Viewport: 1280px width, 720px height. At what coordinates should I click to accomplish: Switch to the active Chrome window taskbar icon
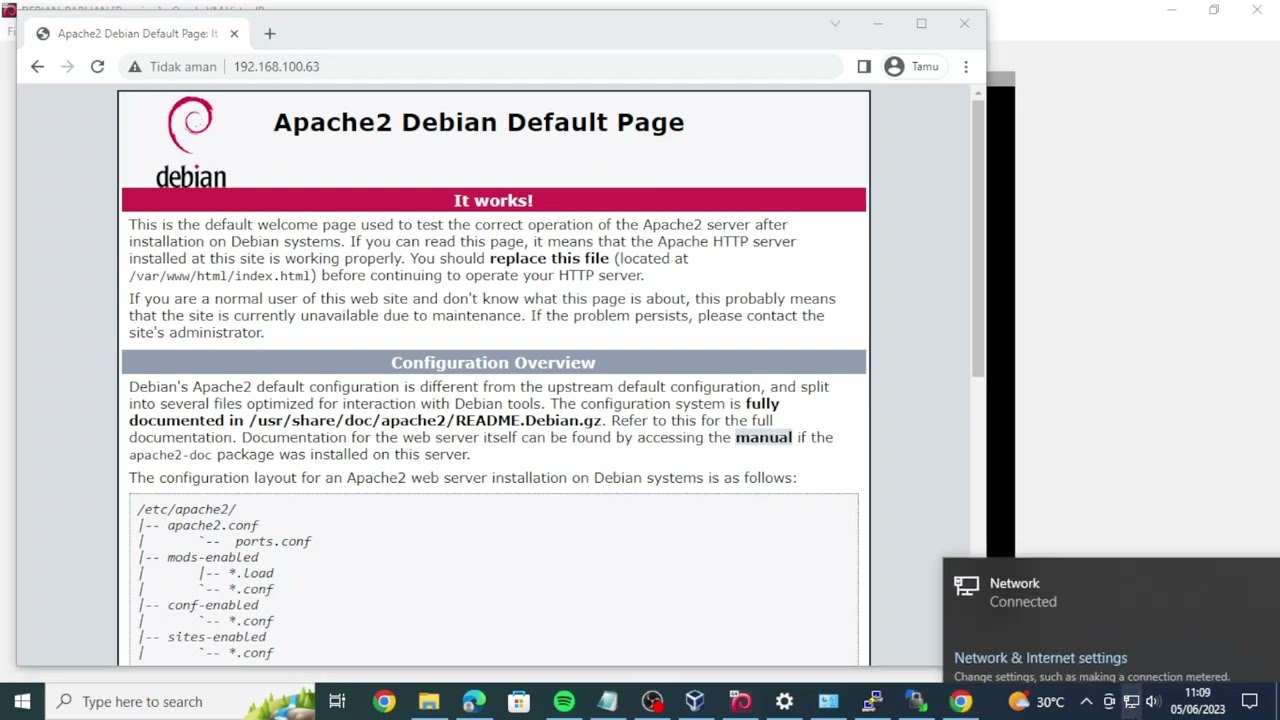[960, 701]
